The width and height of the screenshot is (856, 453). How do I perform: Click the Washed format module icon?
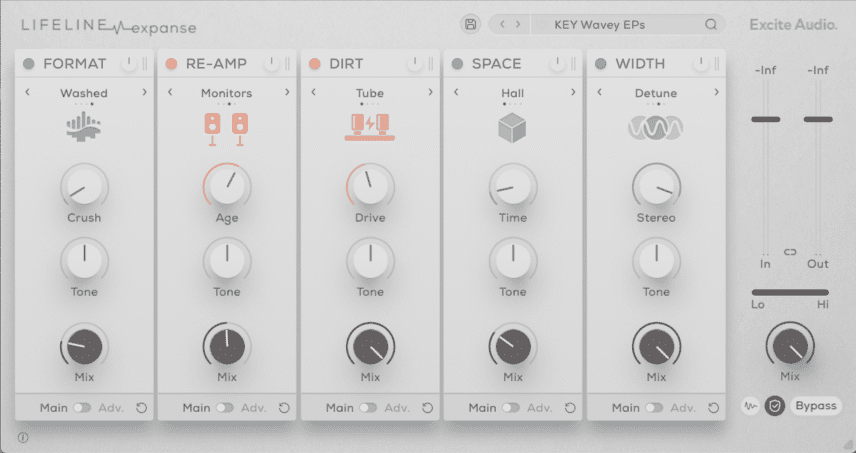coord(84,127)
